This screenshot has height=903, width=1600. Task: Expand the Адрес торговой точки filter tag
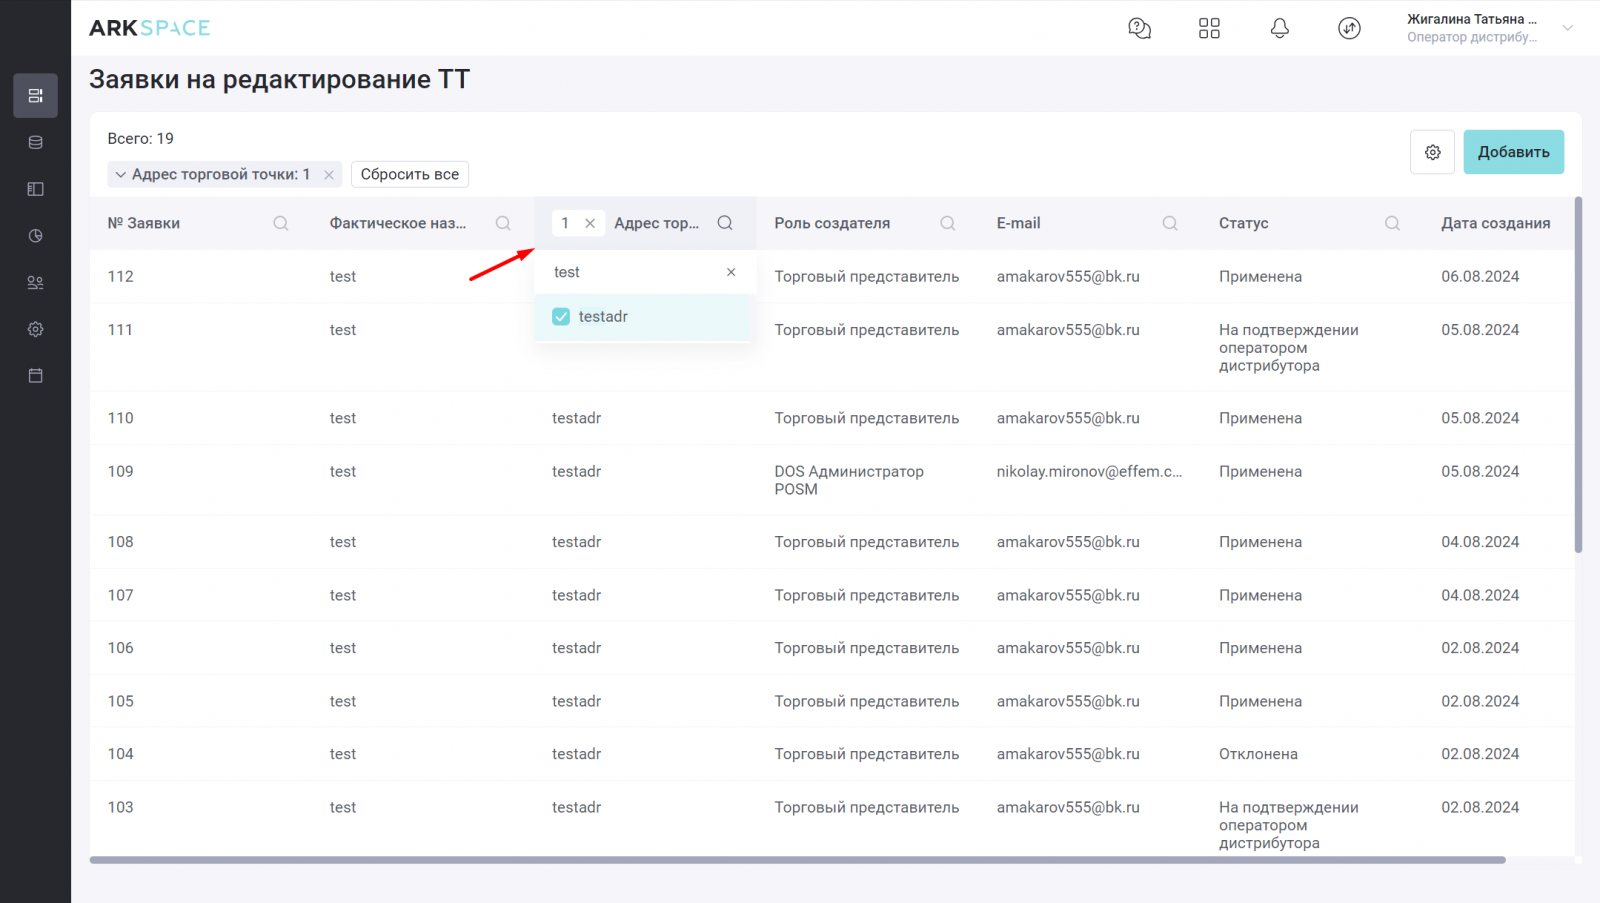click(121, 175)
